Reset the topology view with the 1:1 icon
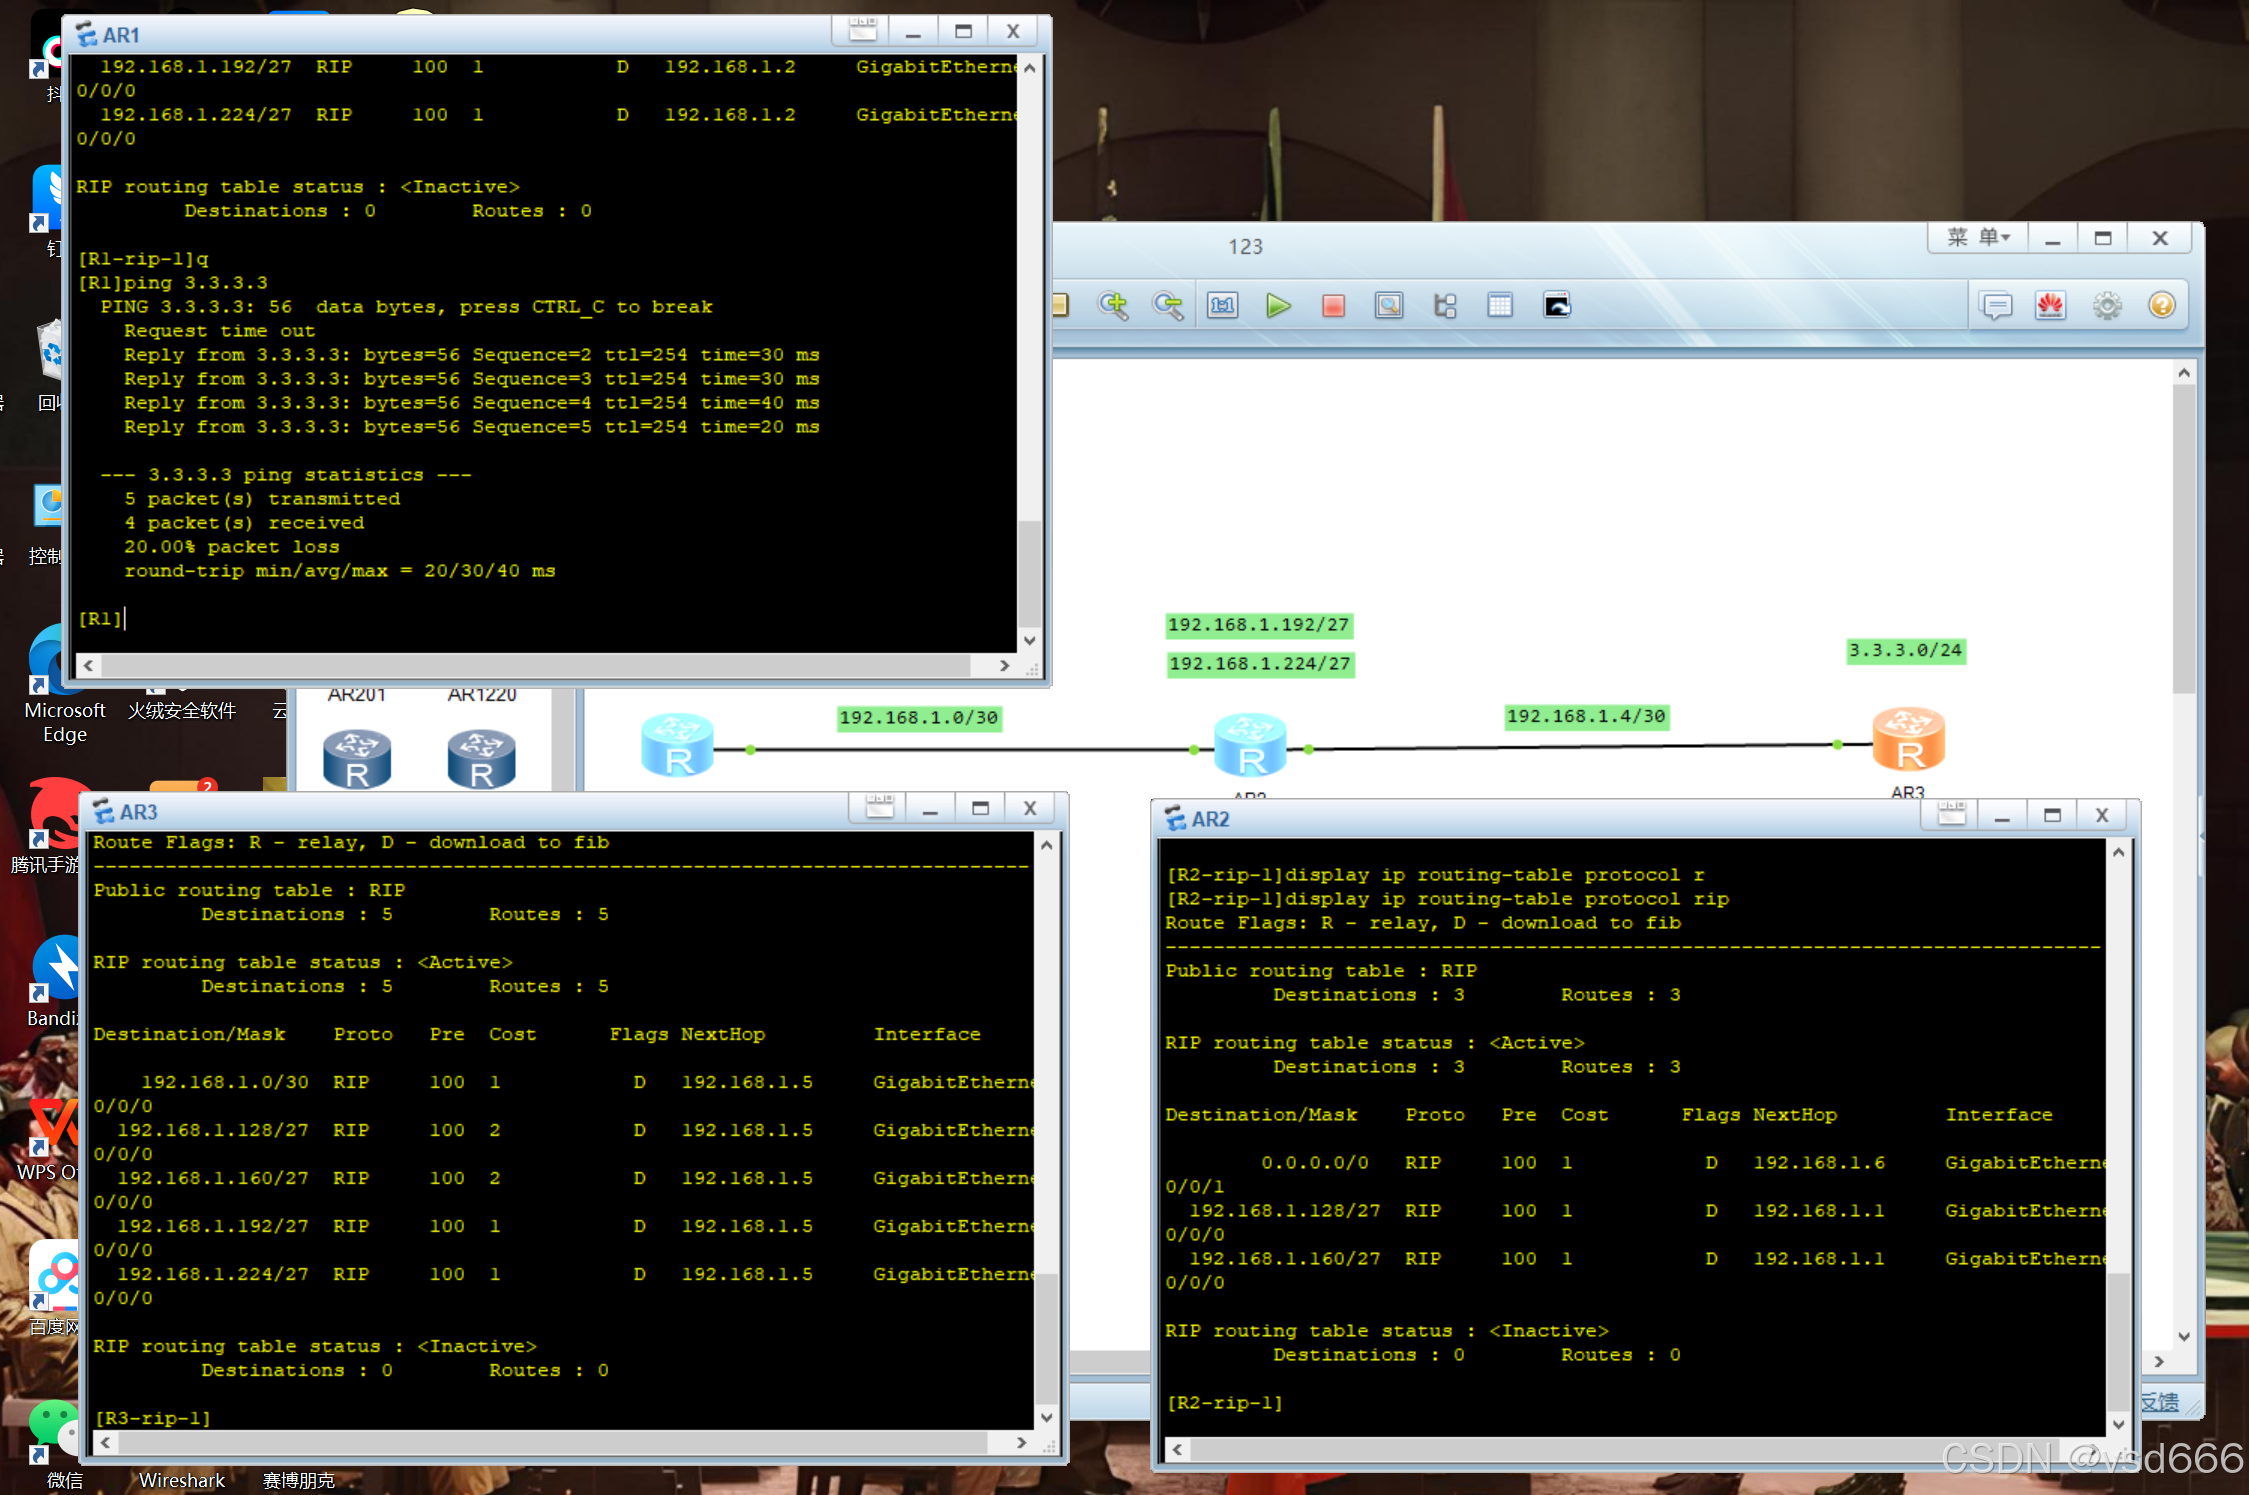The height and width of the screenshot is (1495, 2249). [1222, 305]
